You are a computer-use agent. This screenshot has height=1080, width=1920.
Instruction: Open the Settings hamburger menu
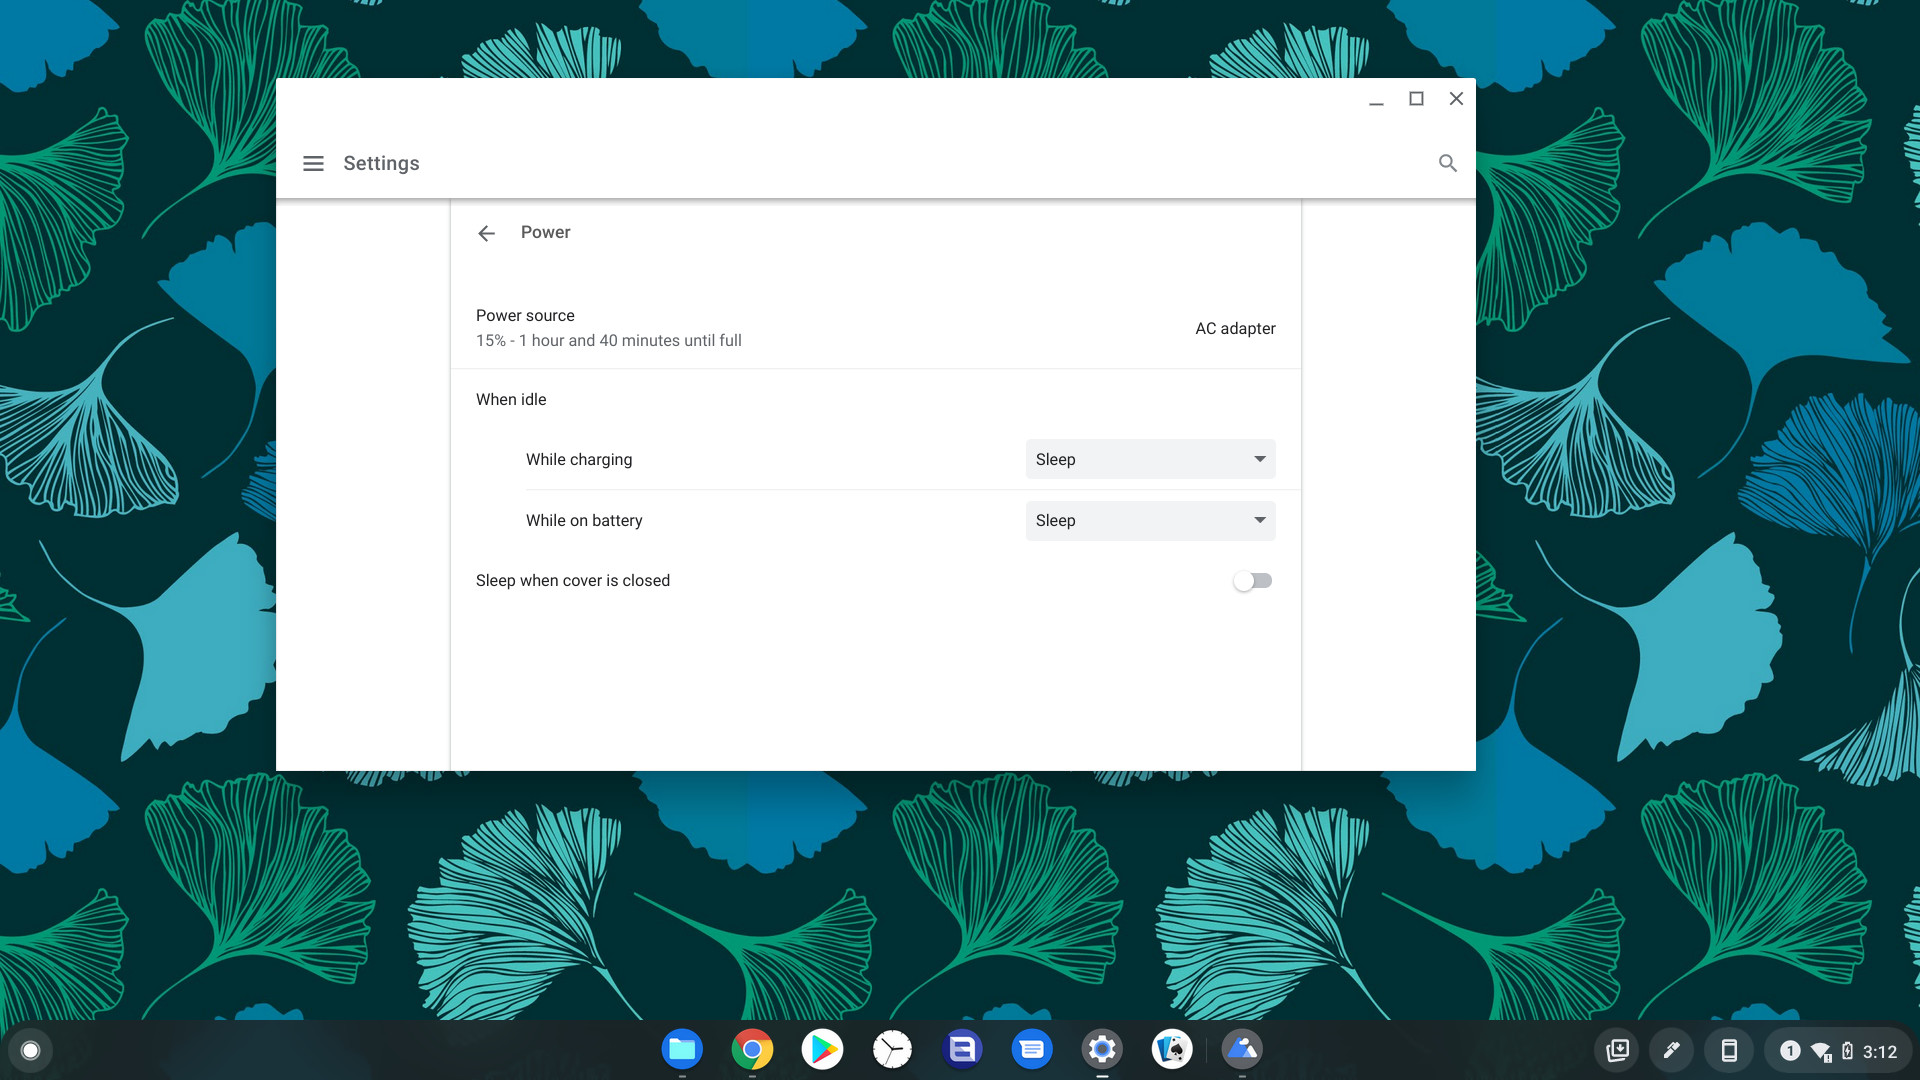coord(313,163)
